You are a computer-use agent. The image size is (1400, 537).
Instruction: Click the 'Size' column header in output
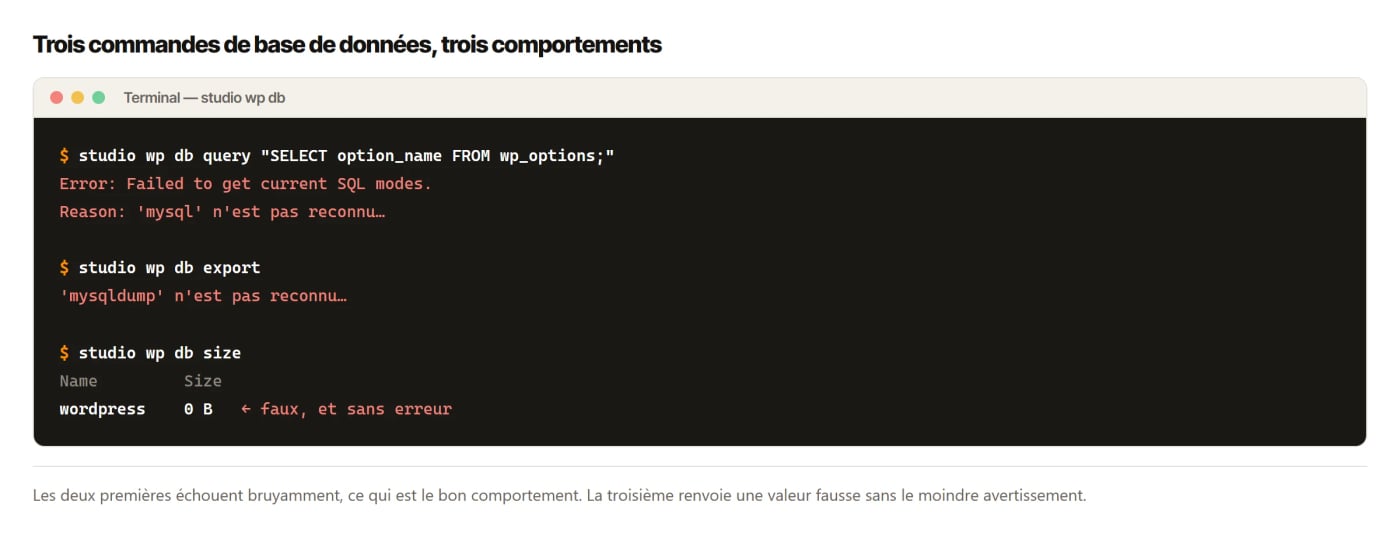coord(203,381)
